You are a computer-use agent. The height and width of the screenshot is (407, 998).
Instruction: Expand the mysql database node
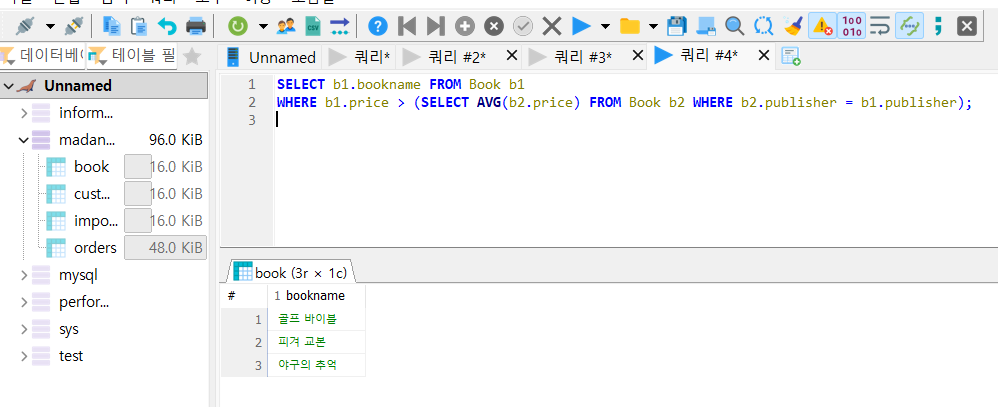24,276
